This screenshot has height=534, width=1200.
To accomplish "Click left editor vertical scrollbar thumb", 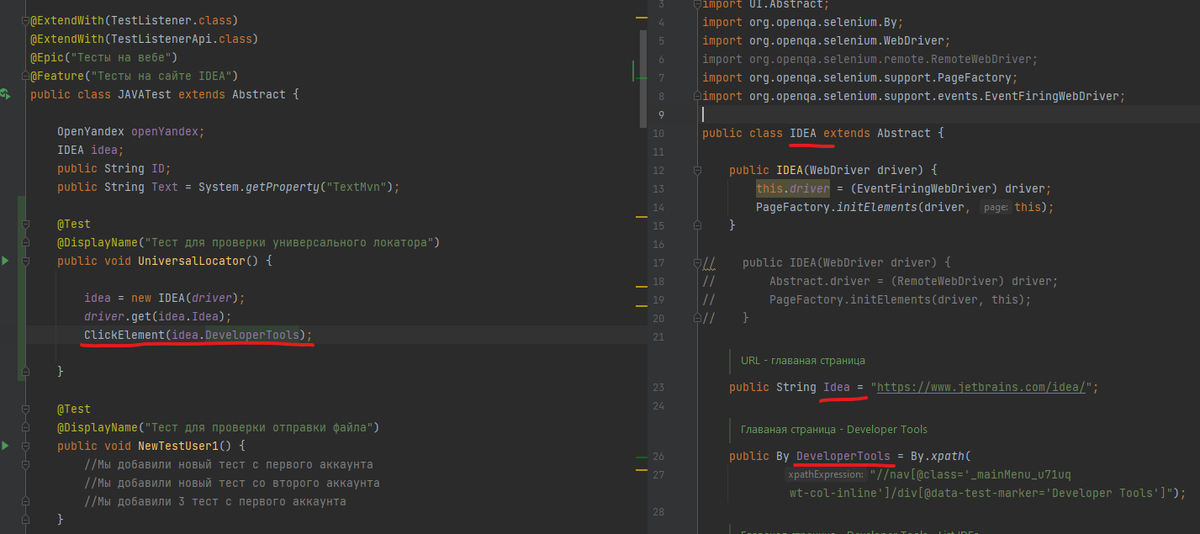I will 642,80.
